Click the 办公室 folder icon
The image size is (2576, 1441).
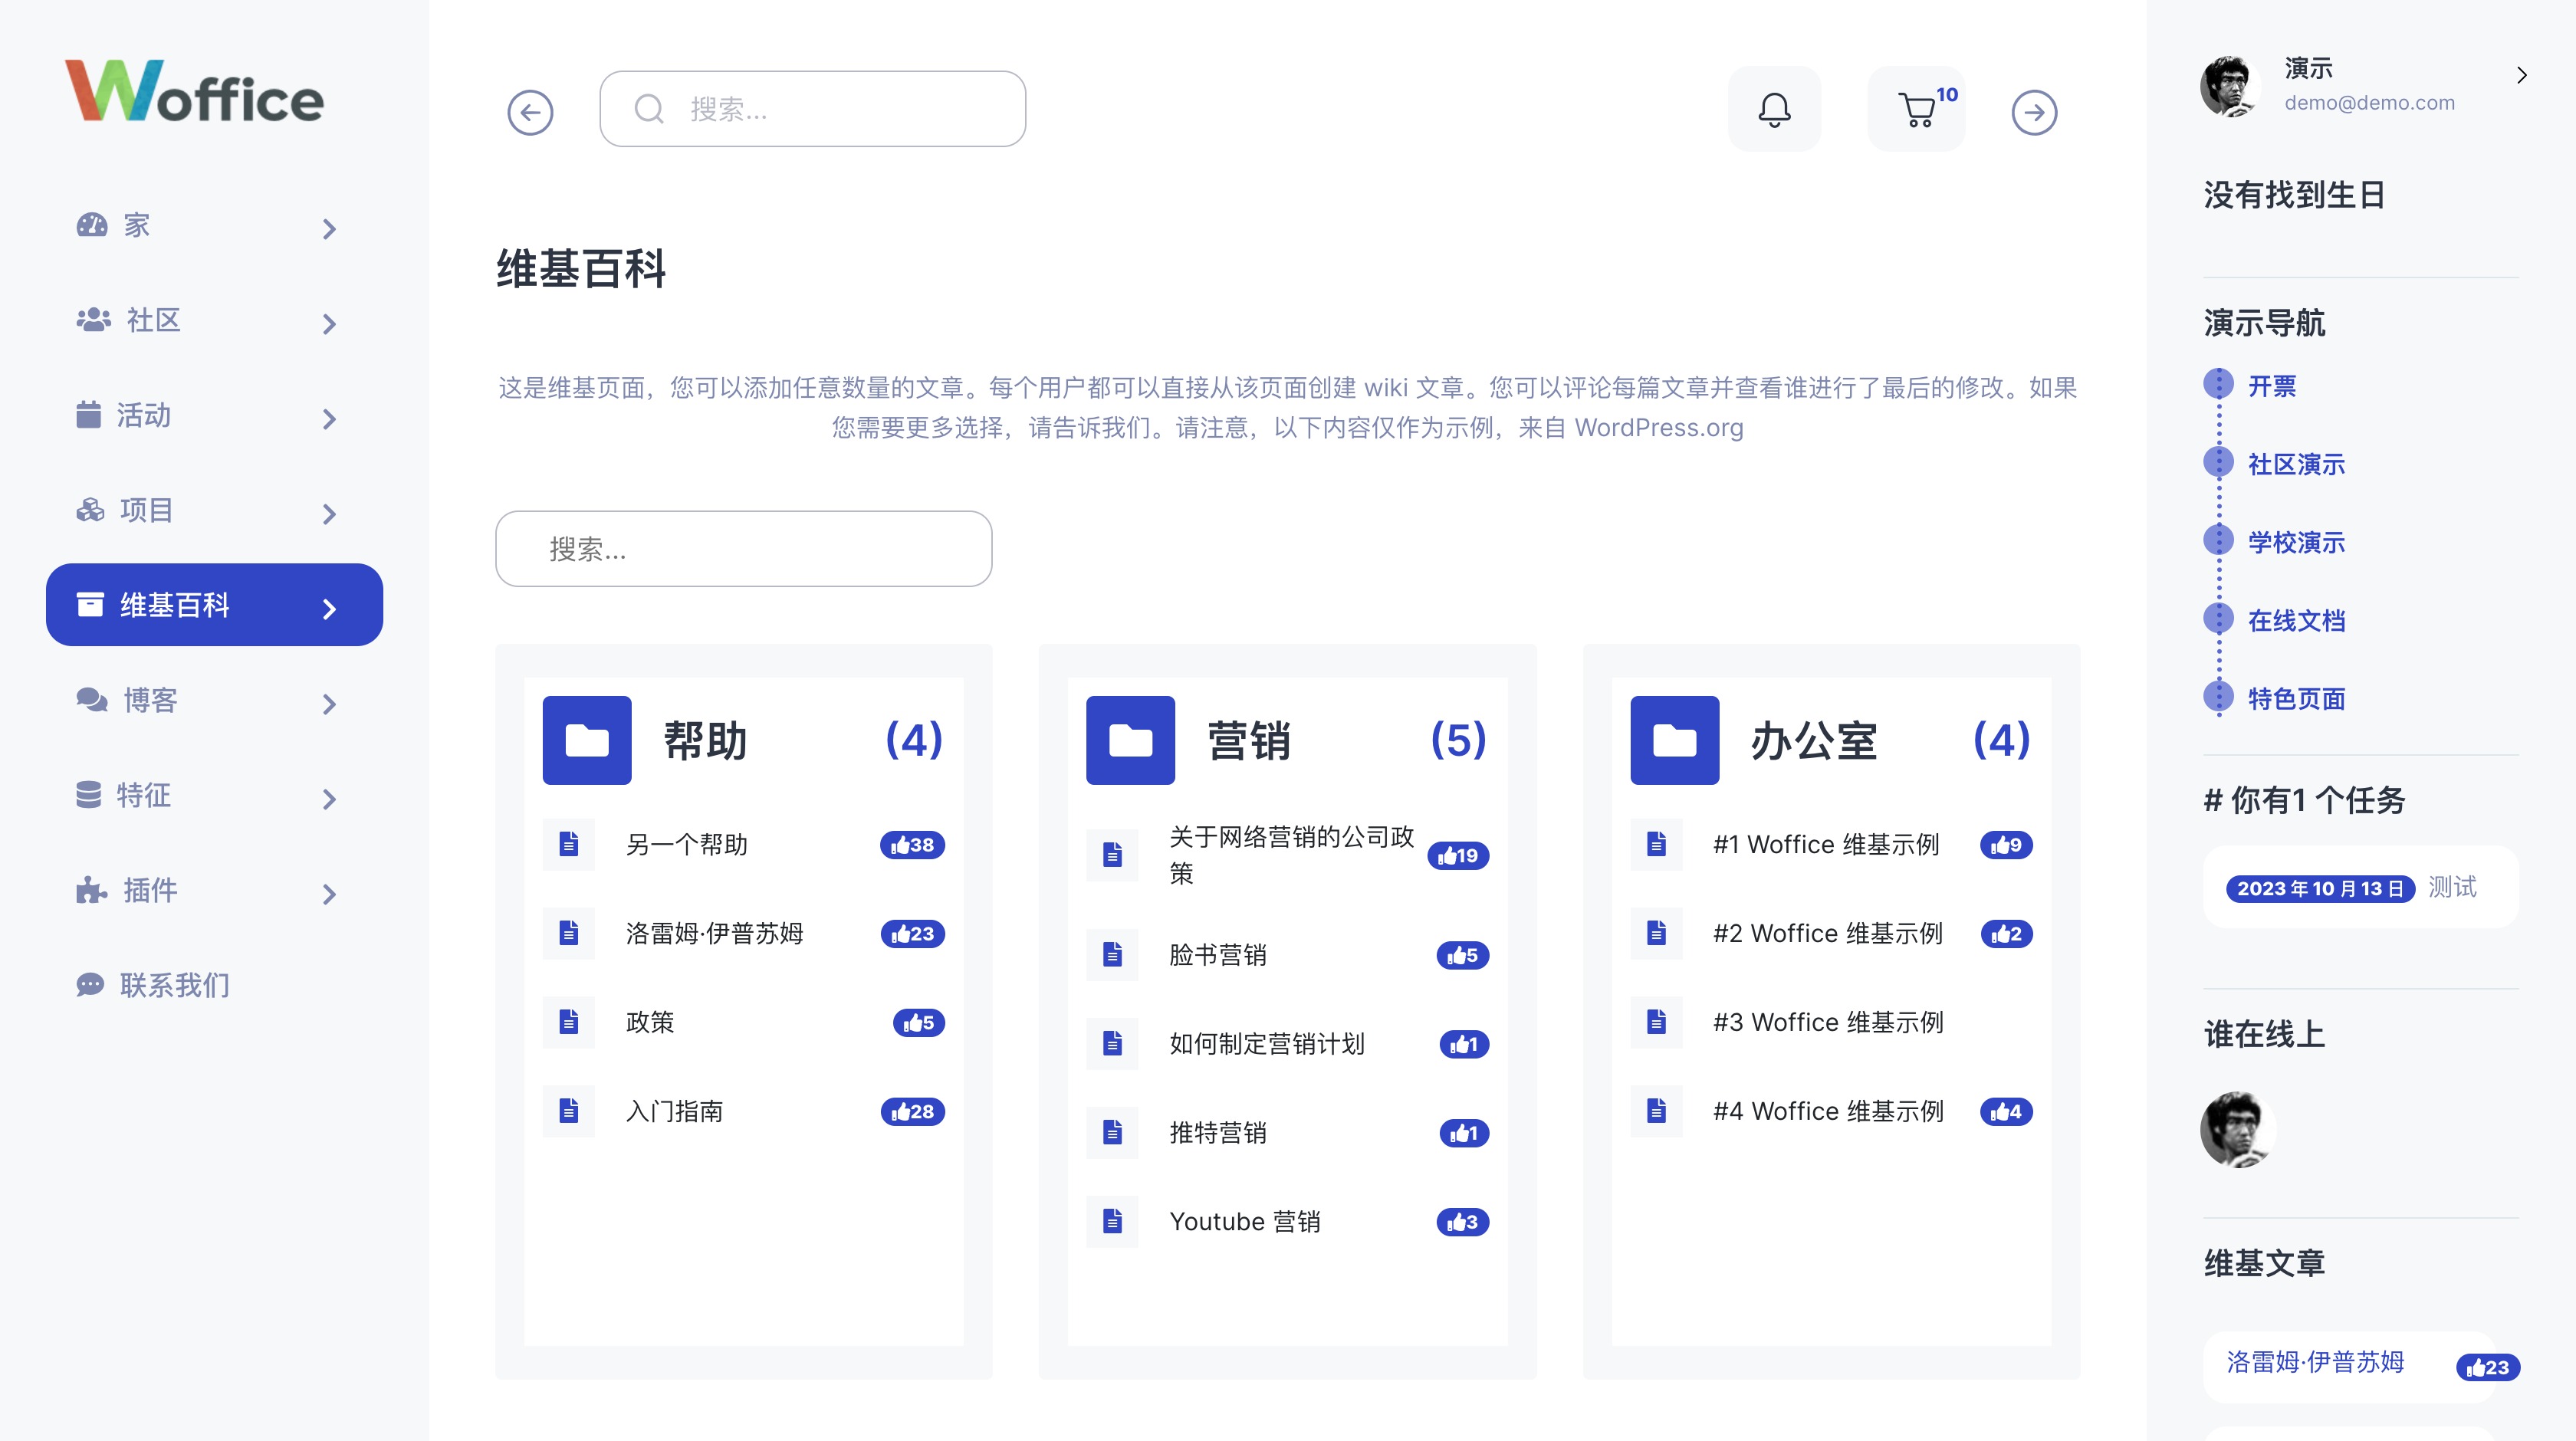1675,740
